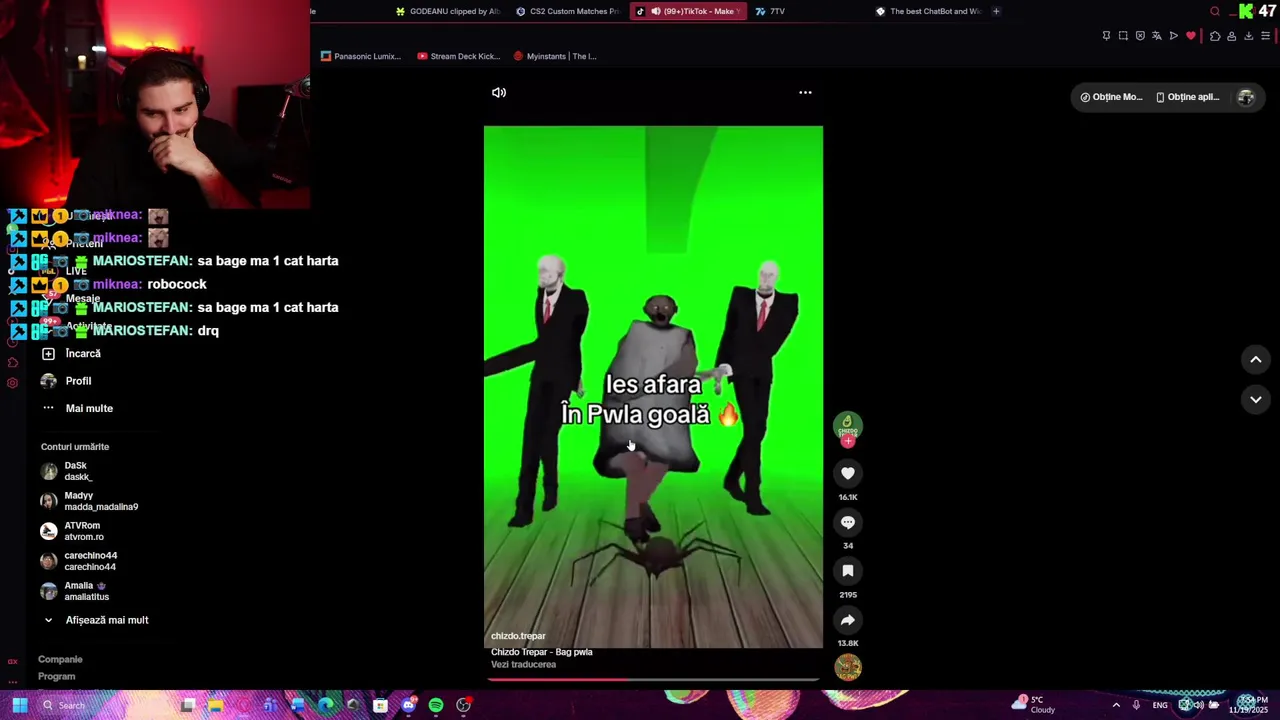Select the '(99+)TikTok - Make' tab

[x=688, y=11]
